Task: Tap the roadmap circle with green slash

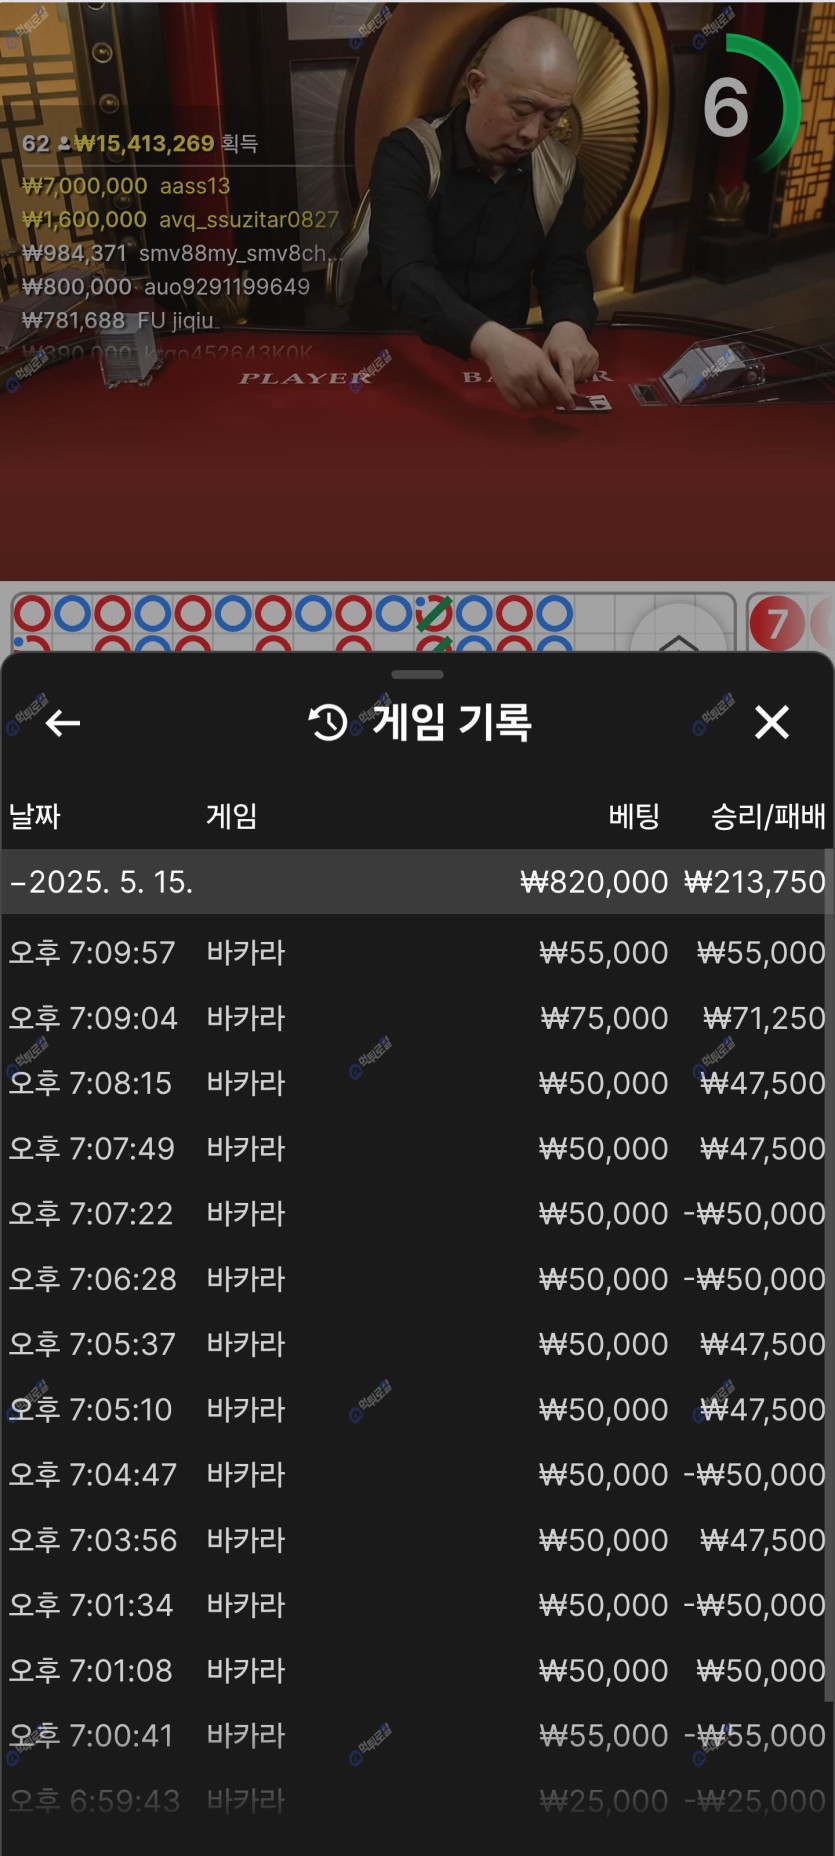Action: tap(434, 612)
